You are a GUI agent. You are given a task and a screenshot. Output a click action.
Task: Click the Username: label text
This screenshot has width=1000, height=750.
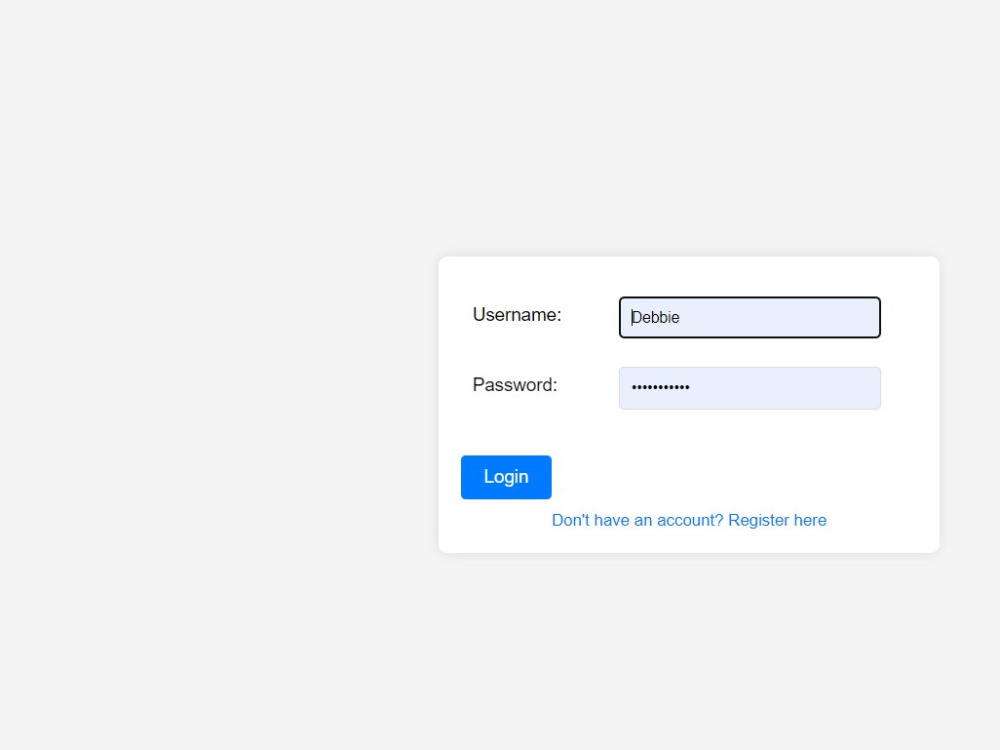(516, 314)
